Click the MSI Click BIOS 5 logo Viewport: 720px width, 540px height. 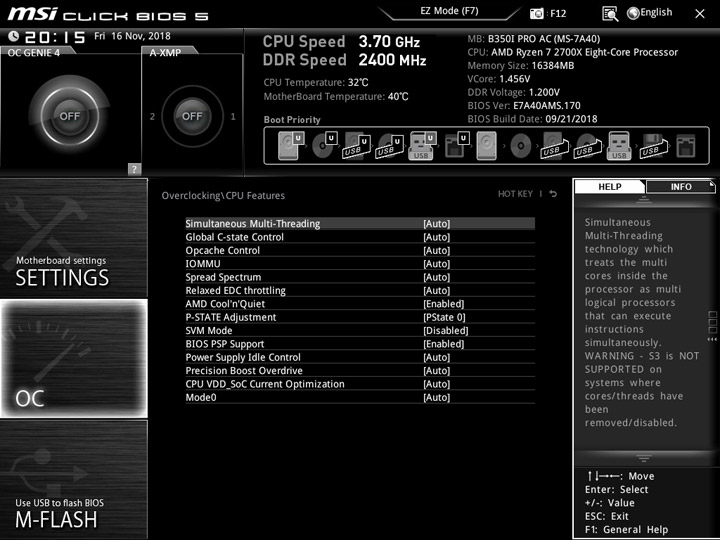[108, 14]
